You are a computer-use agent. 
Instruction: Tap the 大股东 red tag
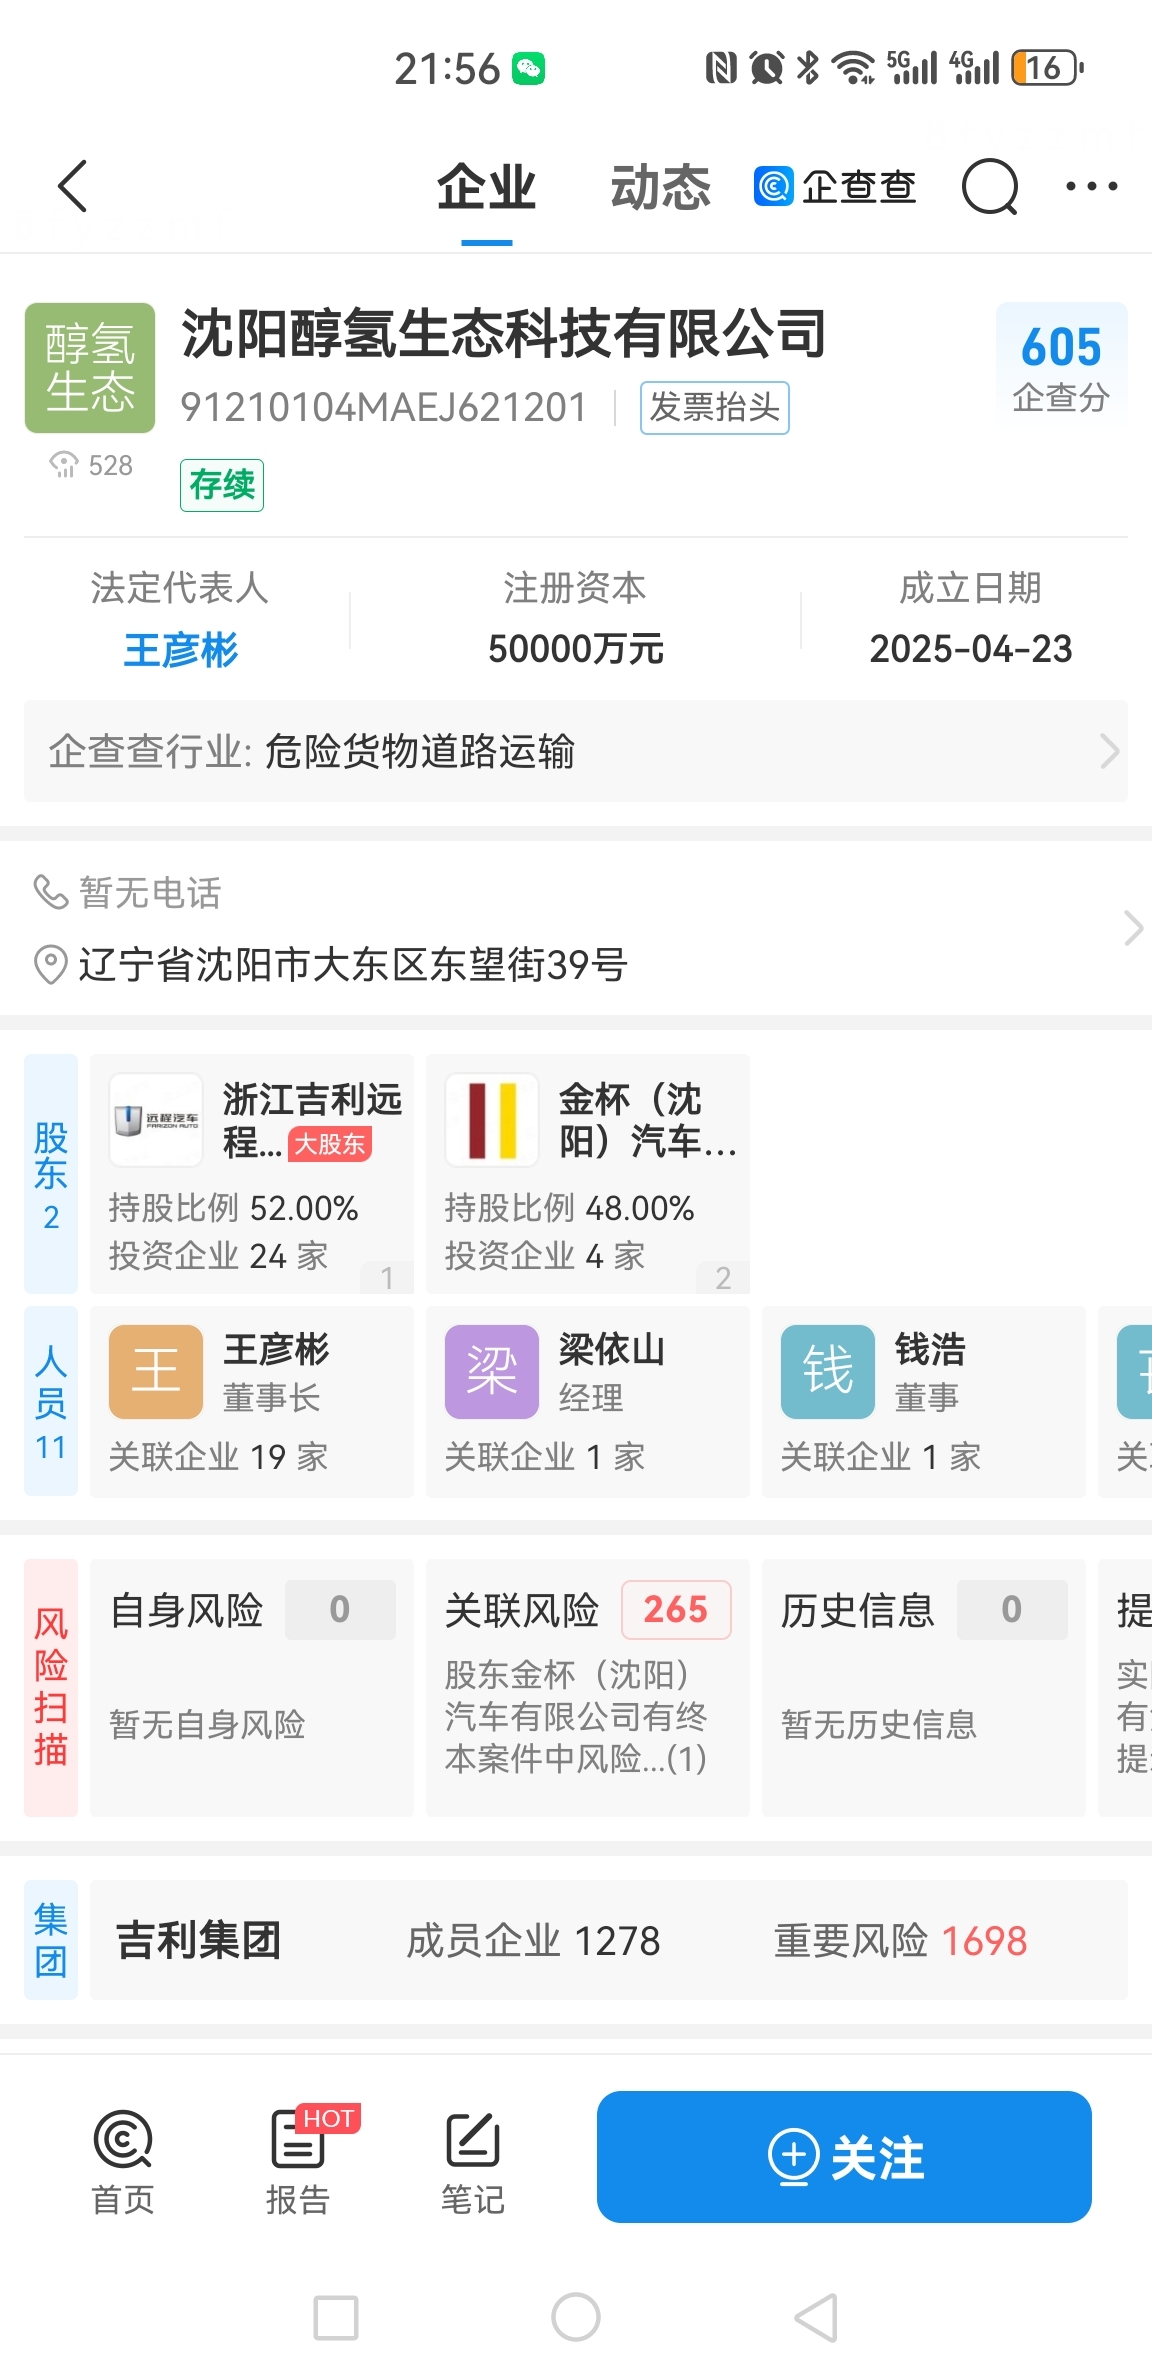coord(330,1144)
